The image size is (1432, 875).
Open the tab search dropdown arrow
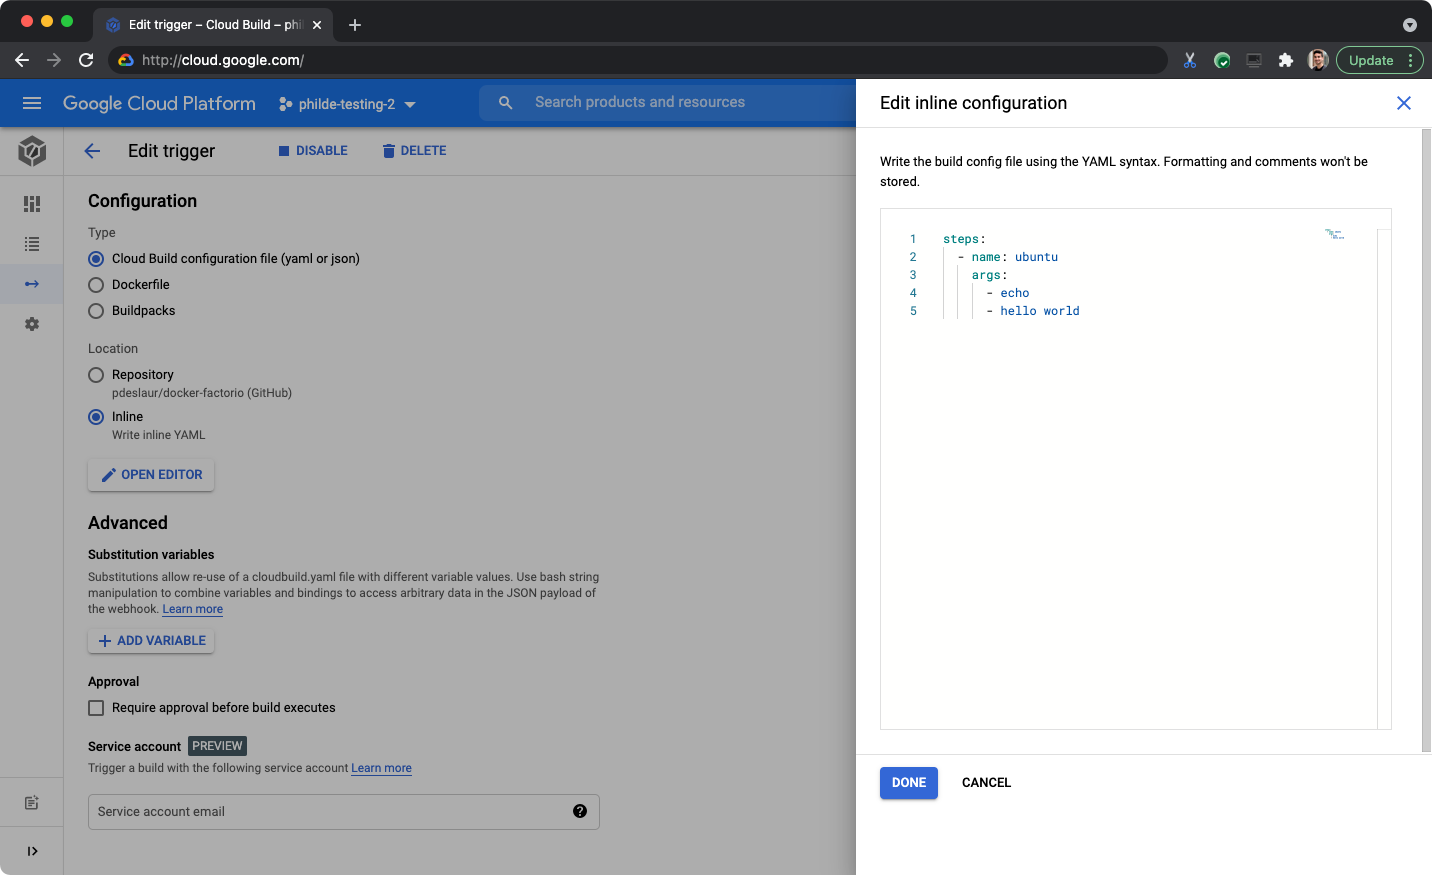(1410, 25)
